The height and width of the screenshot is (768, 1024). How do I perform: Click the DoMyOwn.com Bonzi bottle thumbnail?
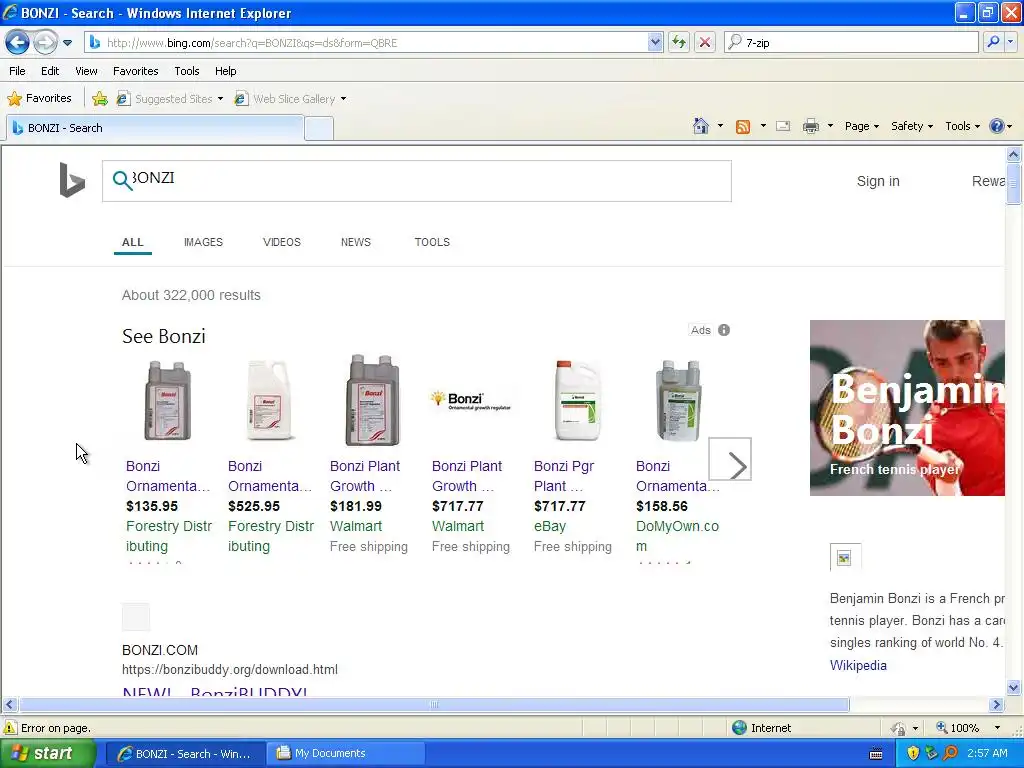pyautogui.click(x=679, y=401)
